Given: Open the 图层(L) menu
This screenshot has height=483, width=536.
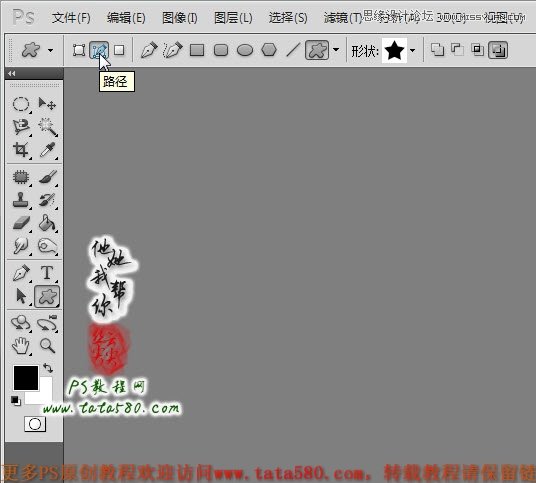Looking at the screenshot, I should tap(233, 17).
